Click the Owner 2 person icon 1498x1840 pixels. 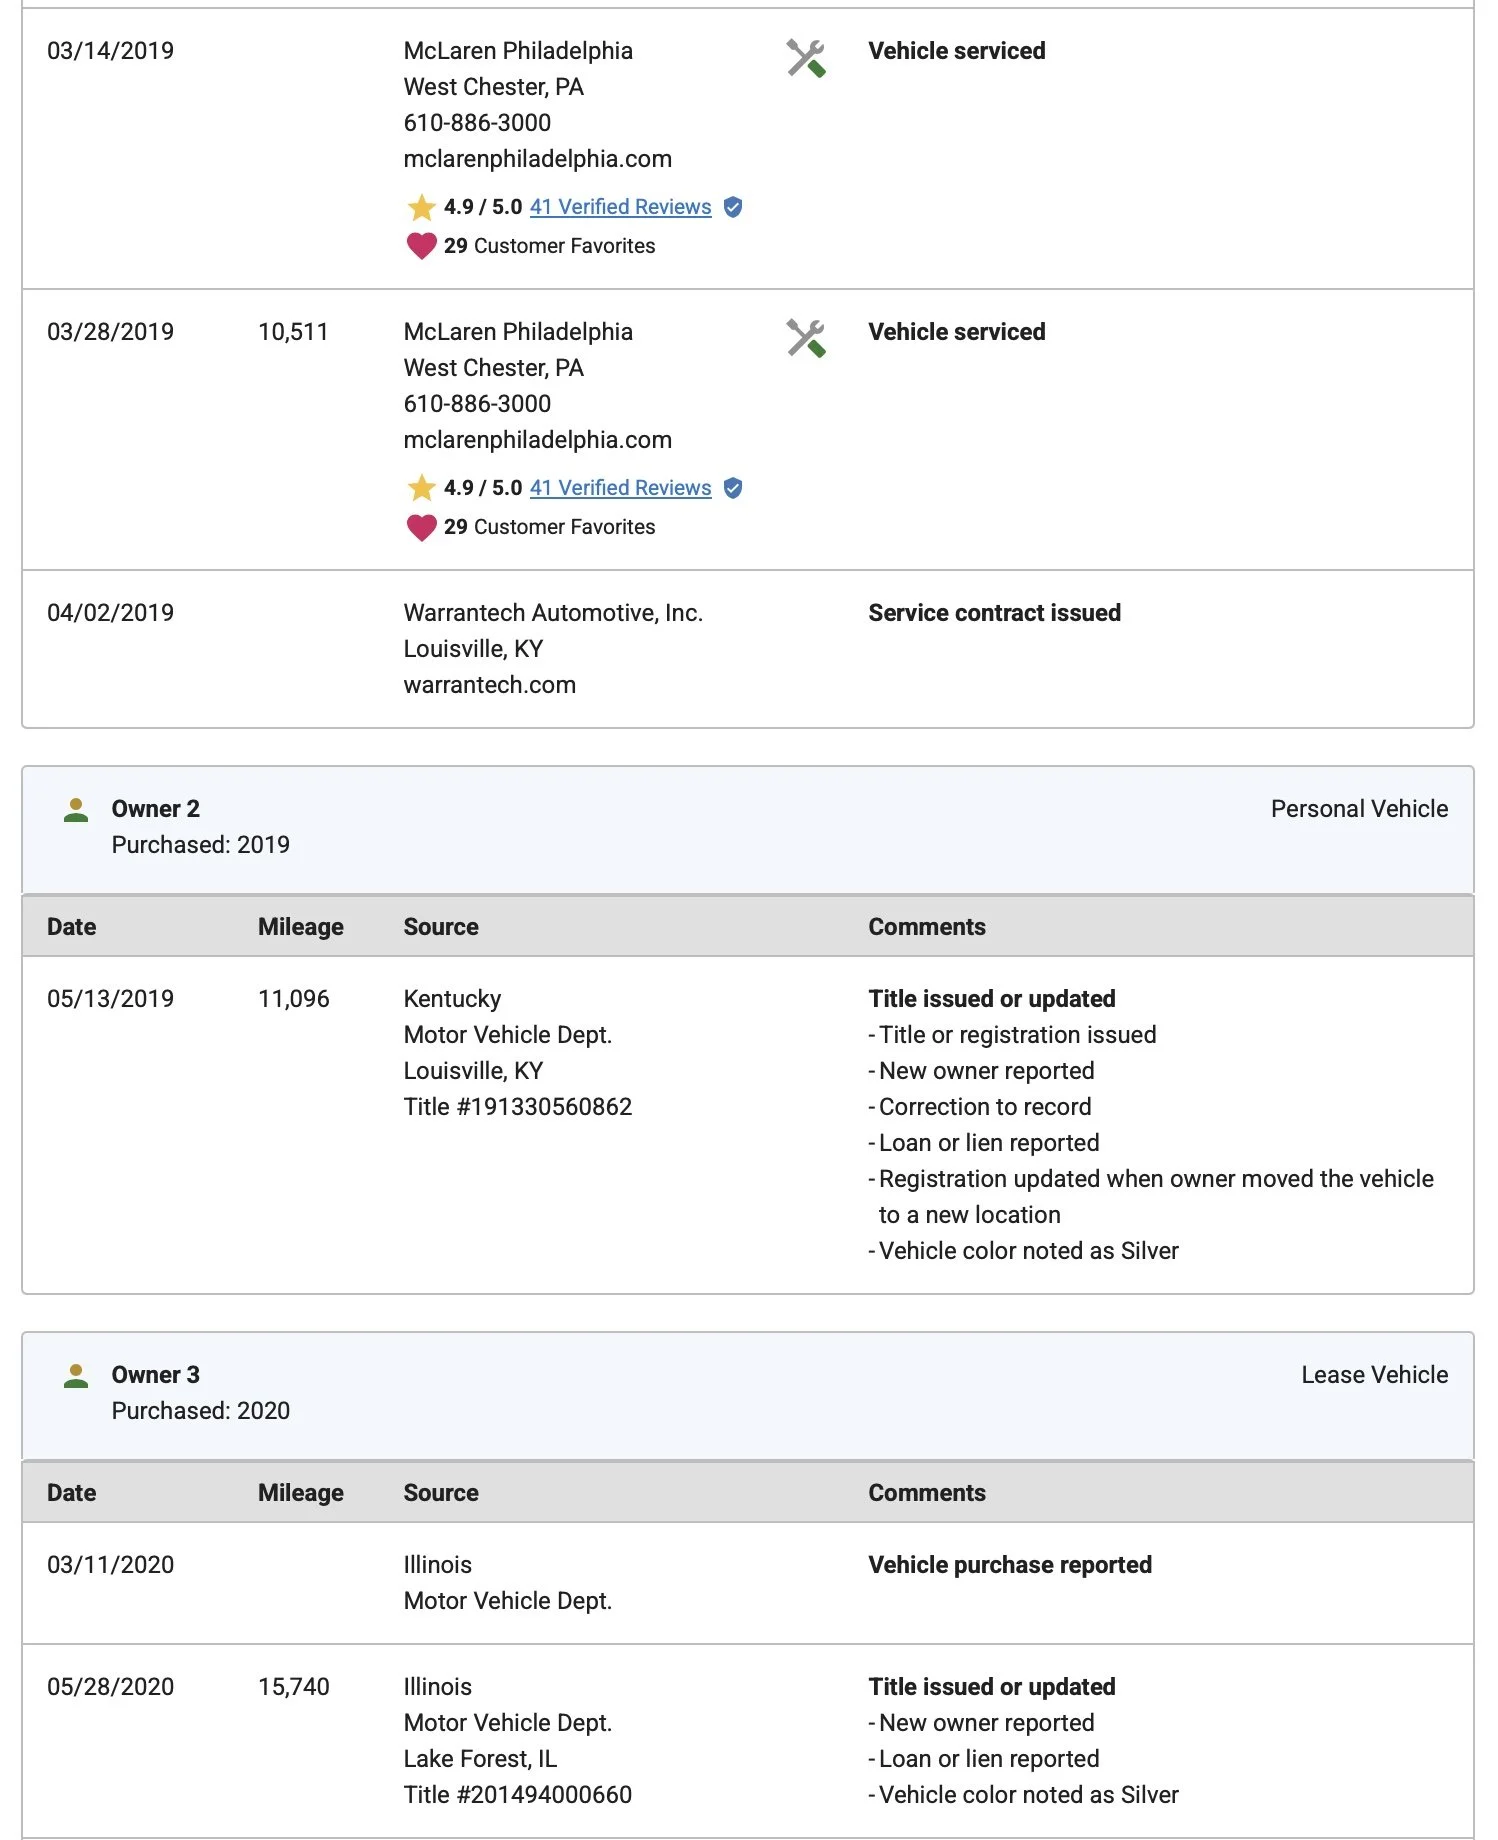(x=76, y=810)
